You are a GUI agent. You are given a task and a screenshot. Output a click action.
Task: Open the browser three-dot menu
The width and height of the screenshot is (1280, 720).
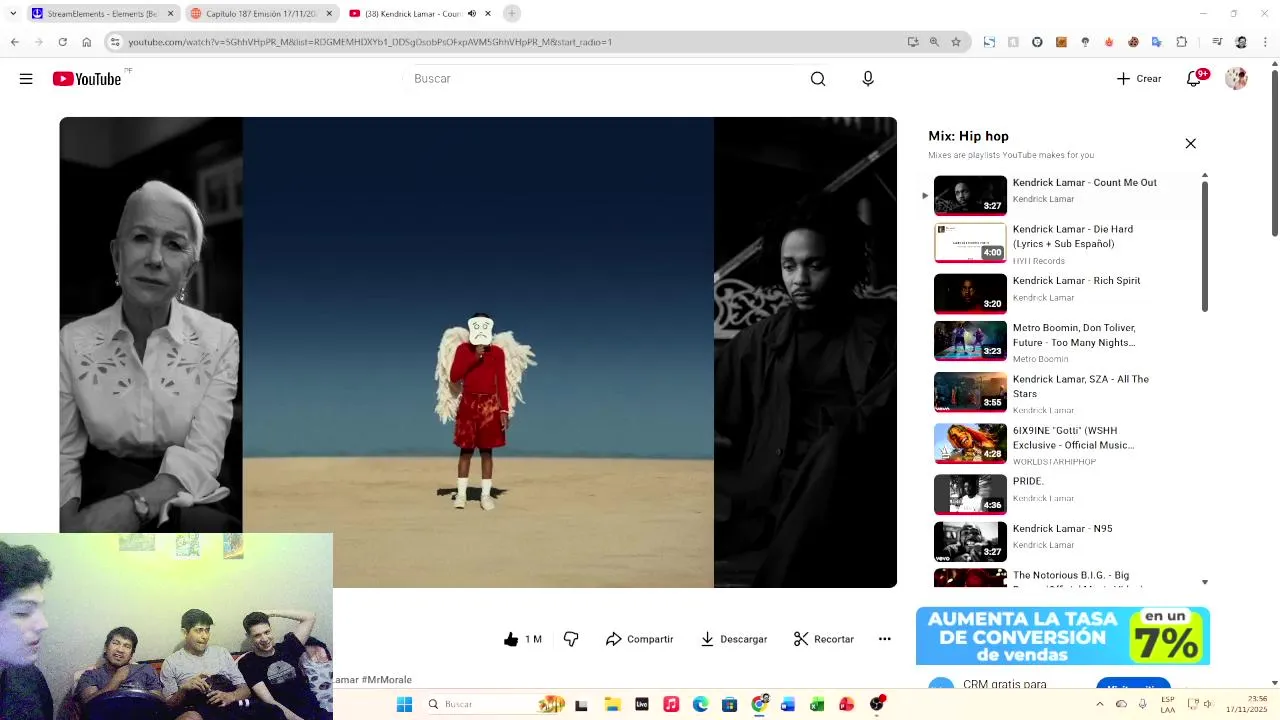click(x=1265, y=42)
